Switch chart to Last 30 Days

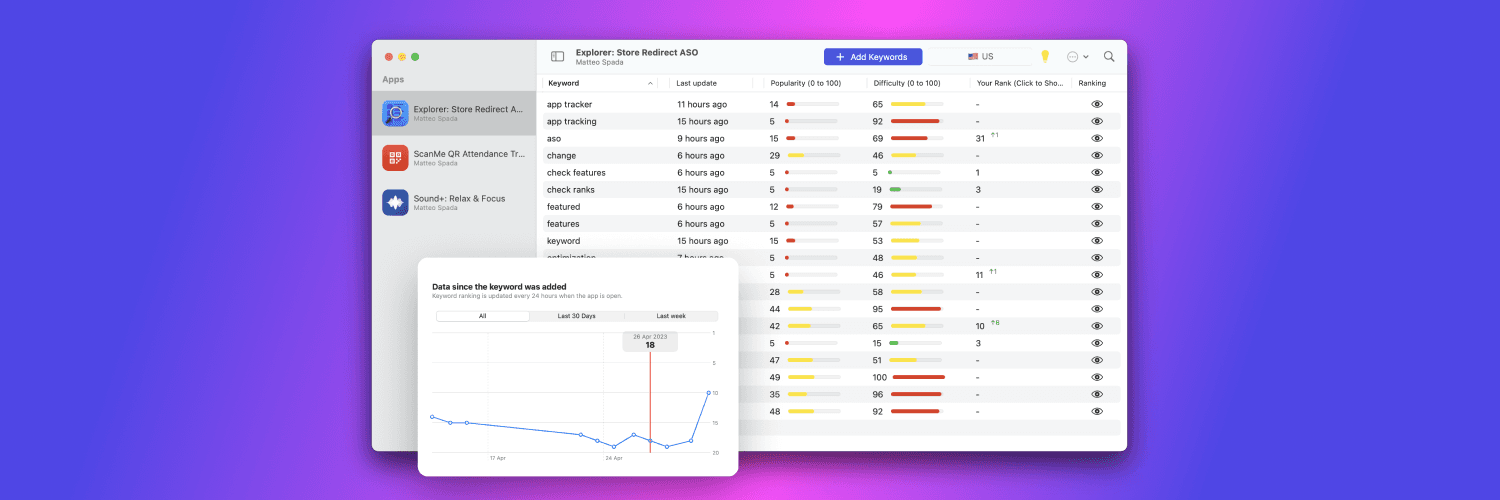tap(576, 316)
